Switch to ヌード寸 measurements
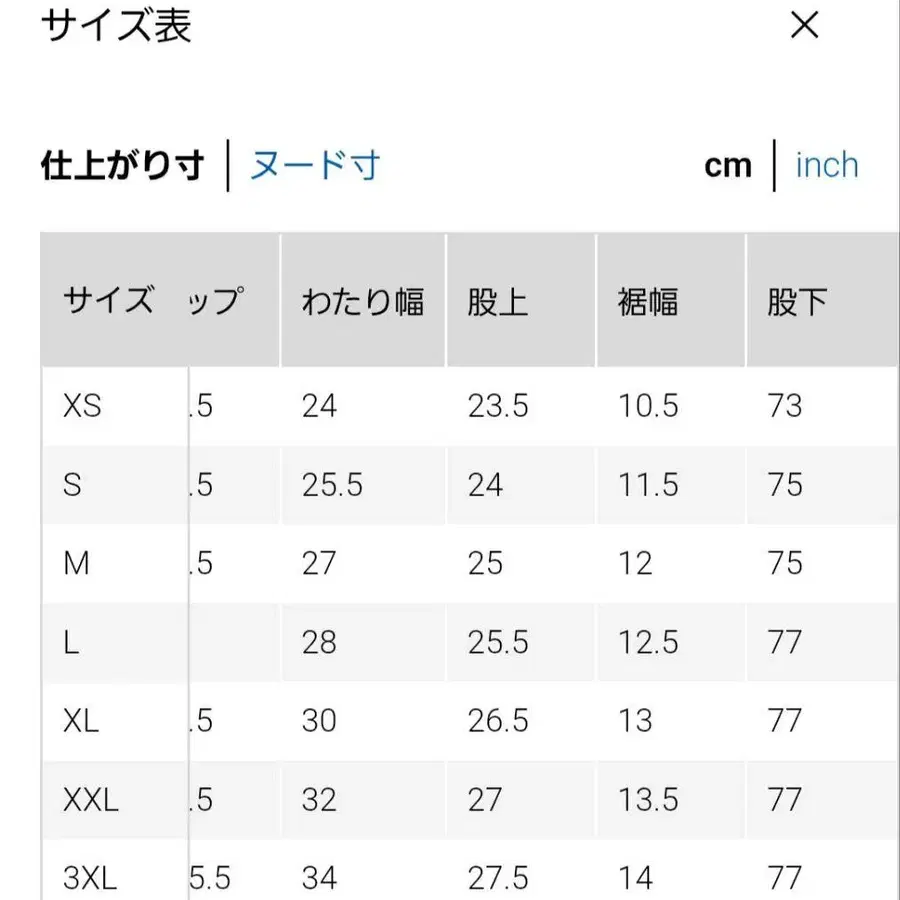The width and height of the screenshot is (900, 900). tap(313, 165)
